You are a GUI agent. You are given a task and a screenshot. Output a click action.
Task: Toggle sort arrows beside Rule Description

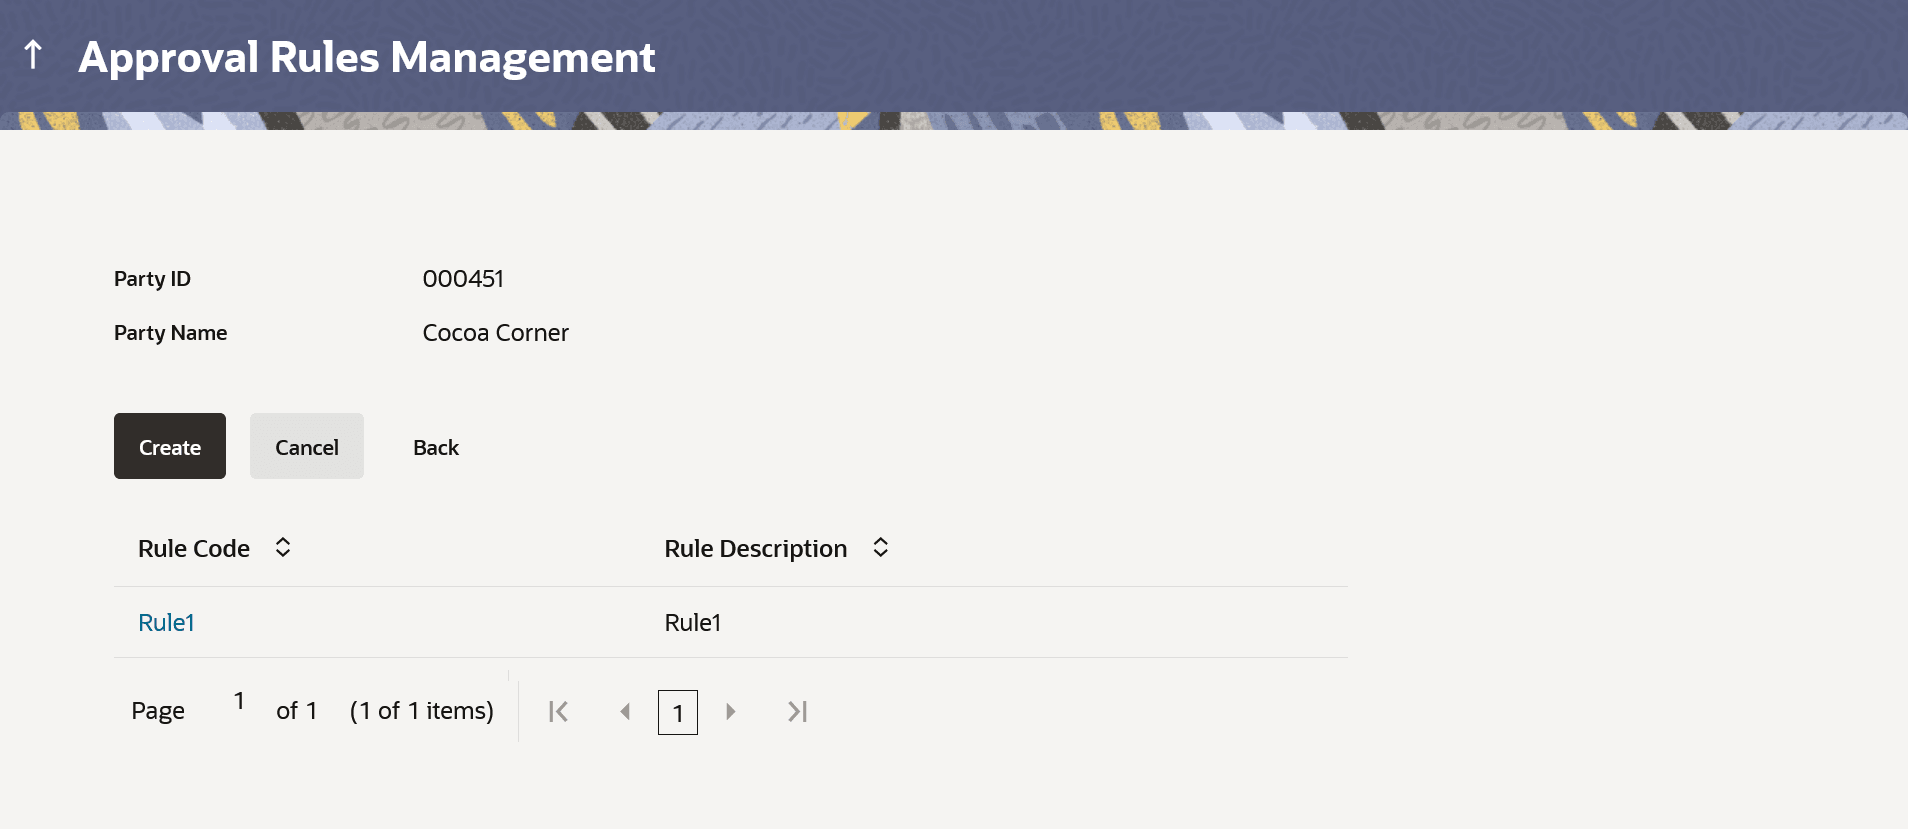click(880, 547)
